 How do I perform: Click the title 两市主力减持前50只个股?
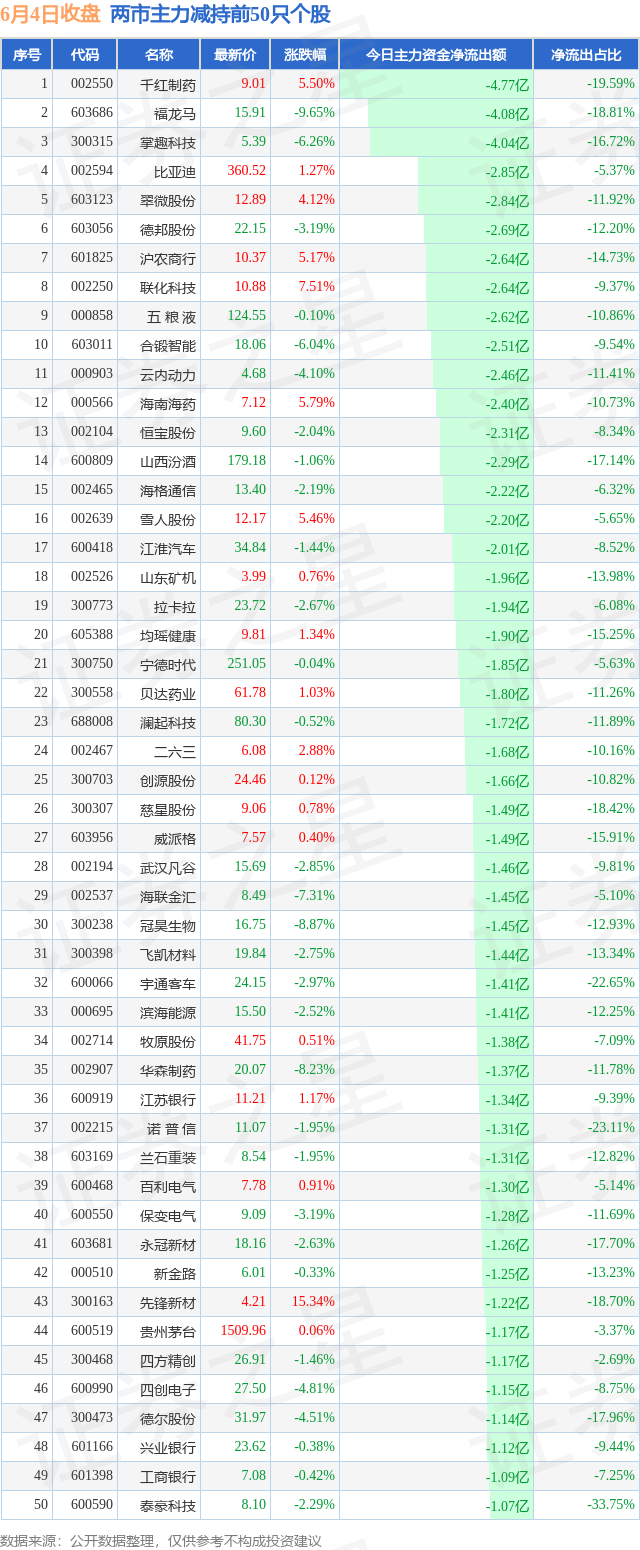click(220, 14)
